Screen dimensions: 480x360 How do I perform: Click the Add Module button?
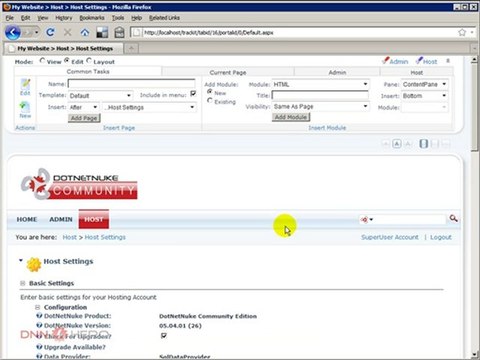point(291,117)
